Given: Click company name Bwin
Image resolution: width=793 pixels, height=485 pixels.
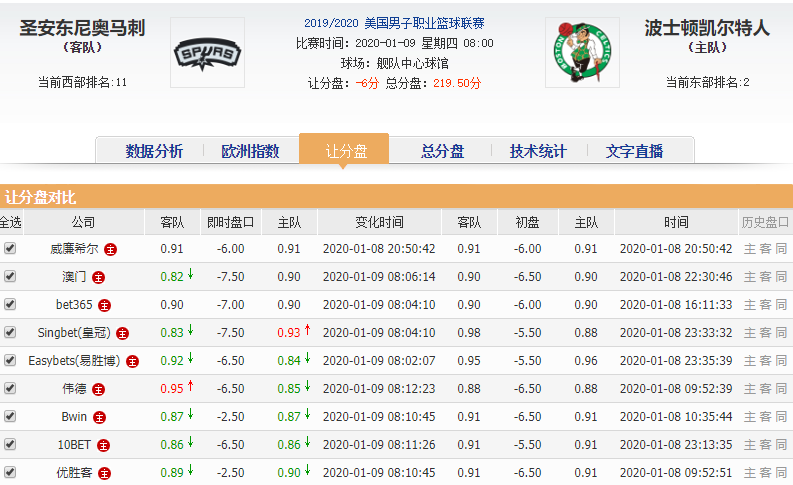Looking at the screenshot, I should (x=74, y=417).
